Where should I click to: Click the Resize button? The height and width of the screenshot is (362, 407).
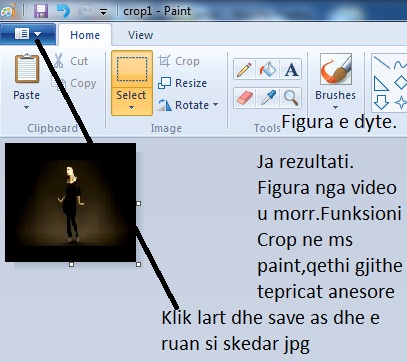point(182,83)
